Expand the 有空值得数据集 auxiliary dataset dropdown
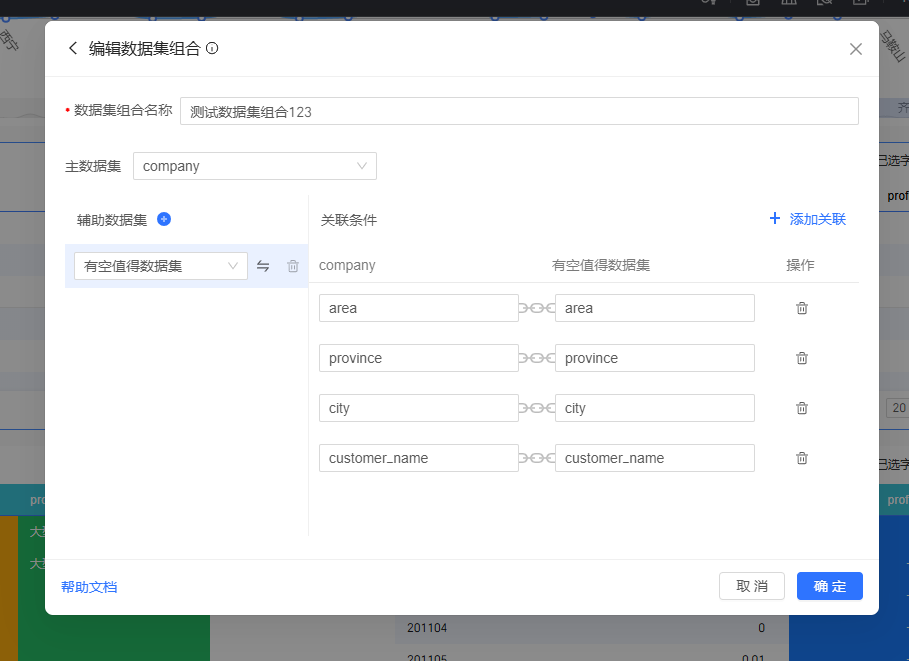 [x=160, y=266]
